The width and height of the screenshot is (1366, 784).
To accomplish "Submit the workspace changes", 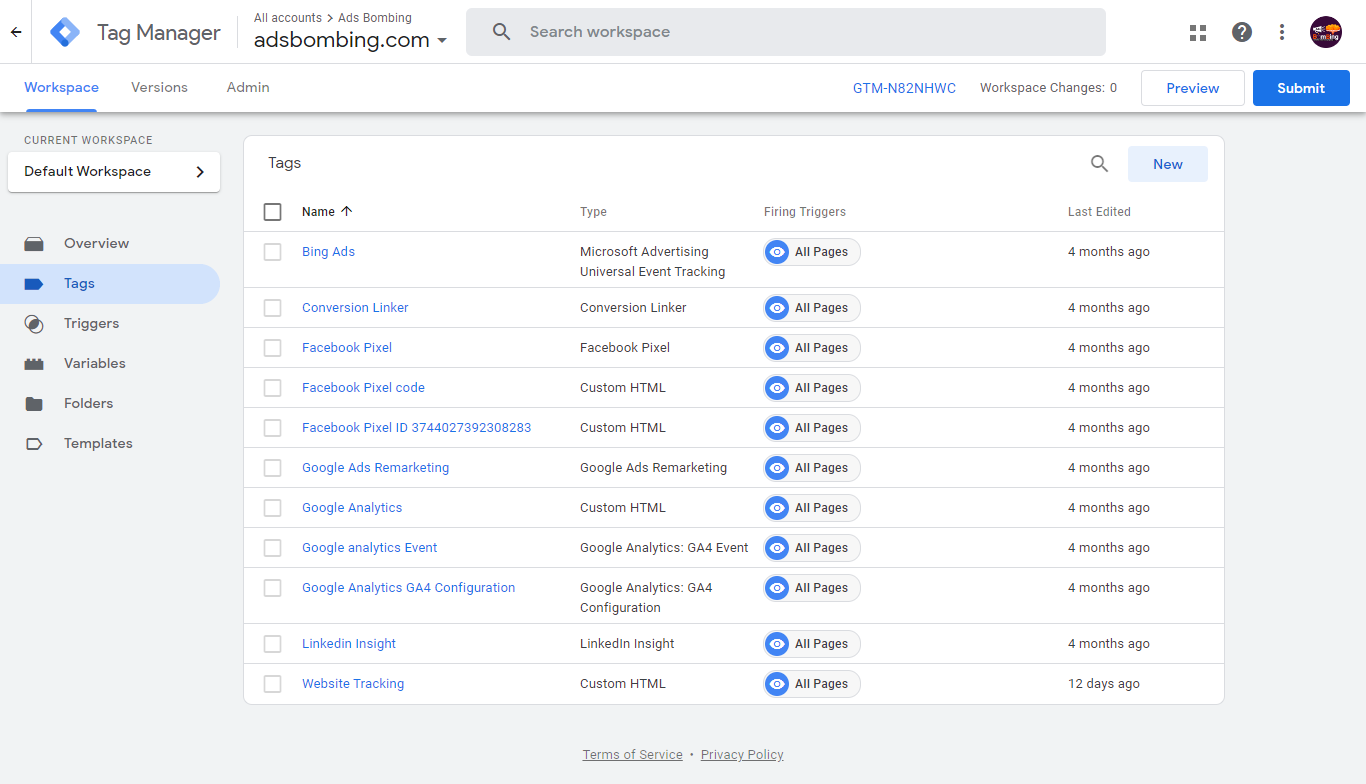I will click(1300, 87).
